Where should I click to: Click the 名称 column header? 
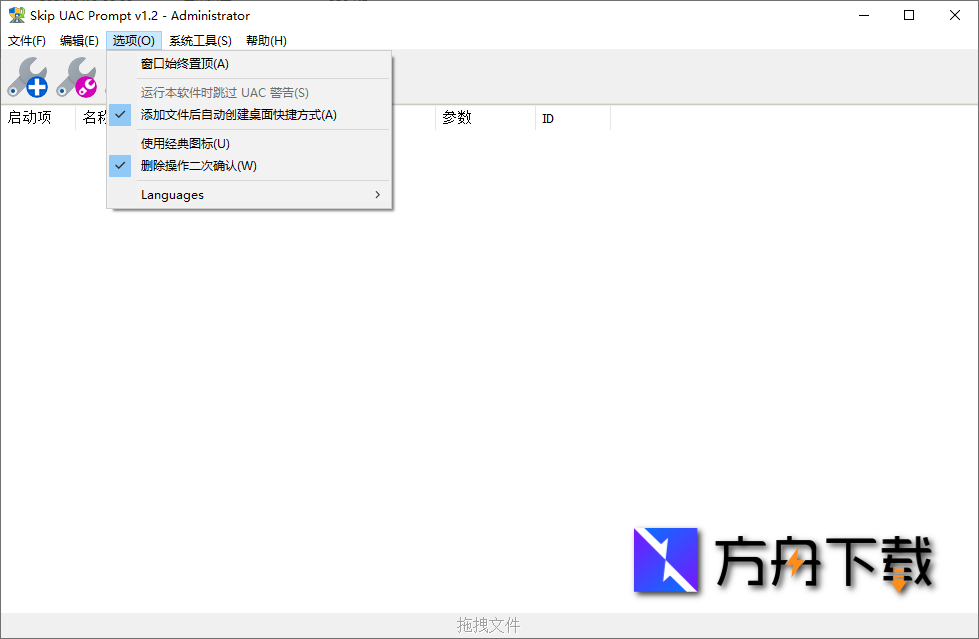[95, 117]
